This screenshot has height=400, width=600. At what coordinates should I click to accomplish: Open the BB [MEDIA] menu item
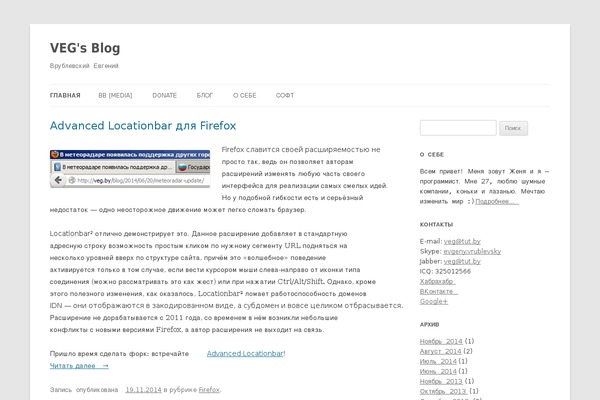[115, 95]
